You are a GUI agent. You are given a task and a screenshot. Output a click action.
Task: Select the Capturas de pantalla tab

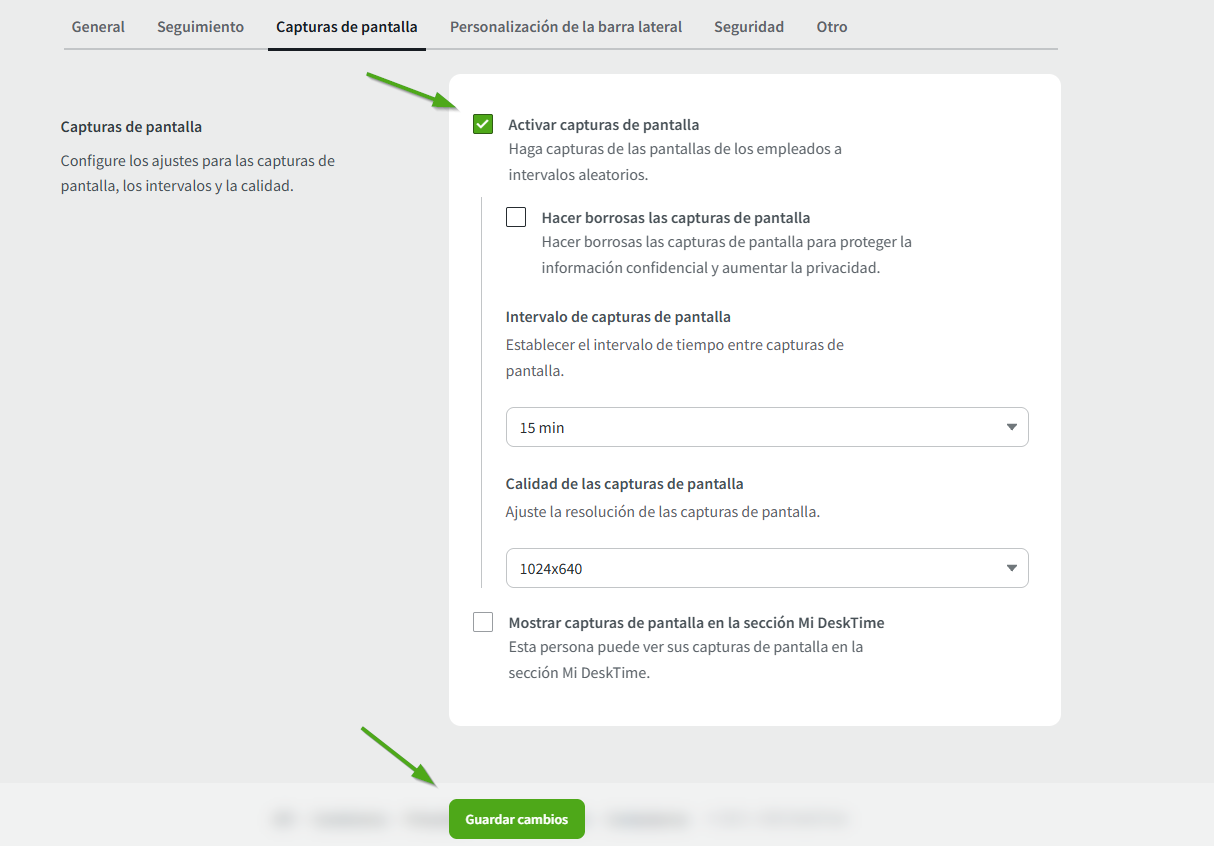tap(346, 27)
